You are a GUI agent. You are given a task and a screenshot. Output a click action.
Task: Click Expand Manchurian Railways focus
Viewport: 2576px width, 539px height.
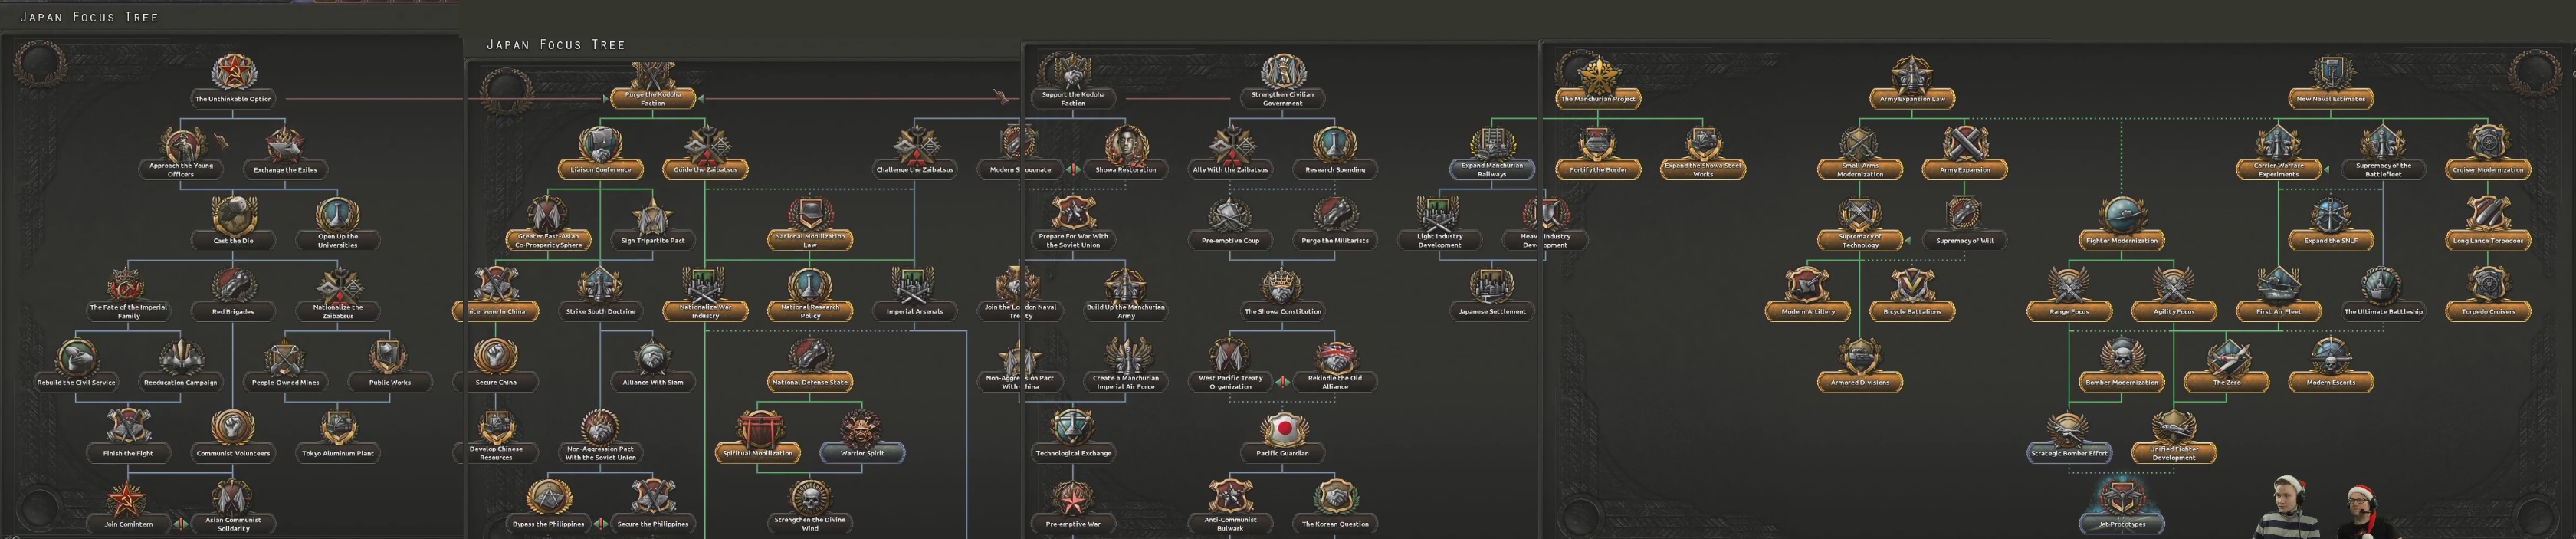click(x=1492, y=155)
